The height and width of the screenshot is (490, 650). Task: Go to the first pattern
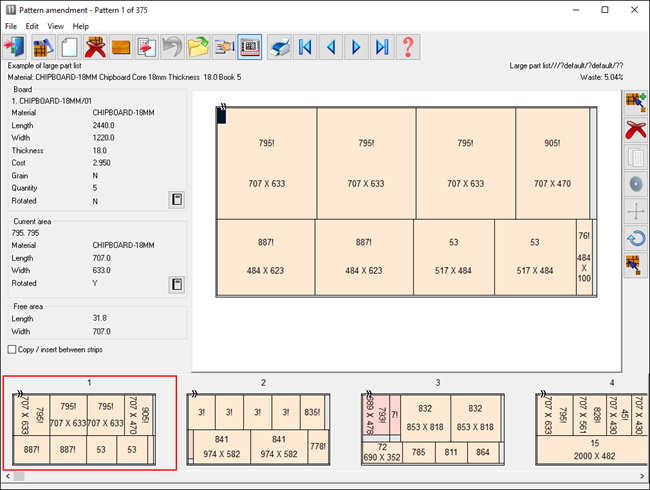click(306, 47)
